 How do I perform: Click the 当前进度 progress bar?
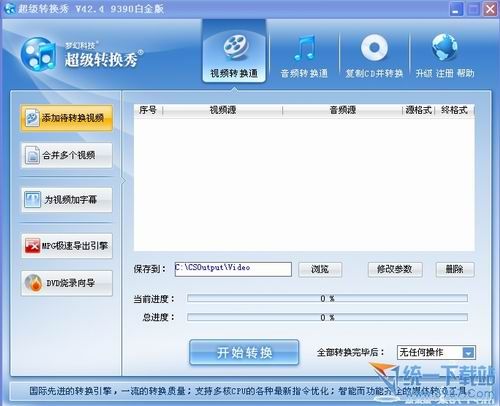(x=327, y=298)
